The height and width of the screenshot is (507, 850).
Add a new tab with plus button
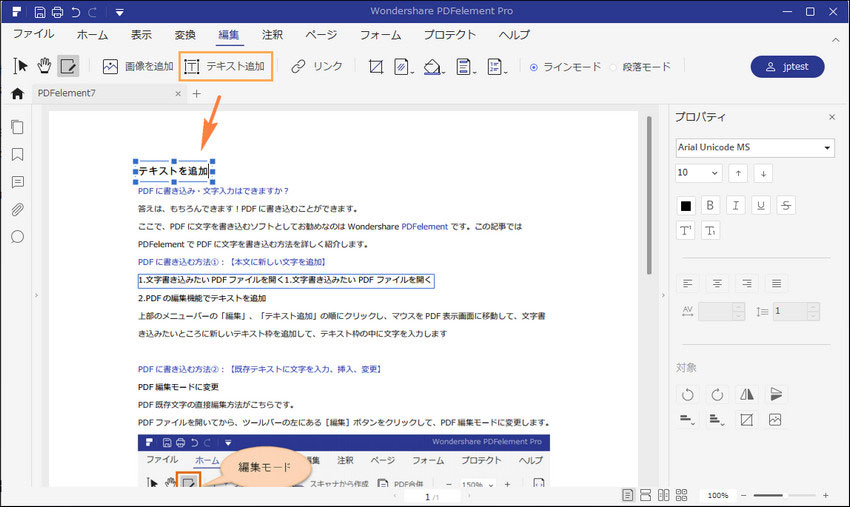pyautogui.click(x=196, y=94)
